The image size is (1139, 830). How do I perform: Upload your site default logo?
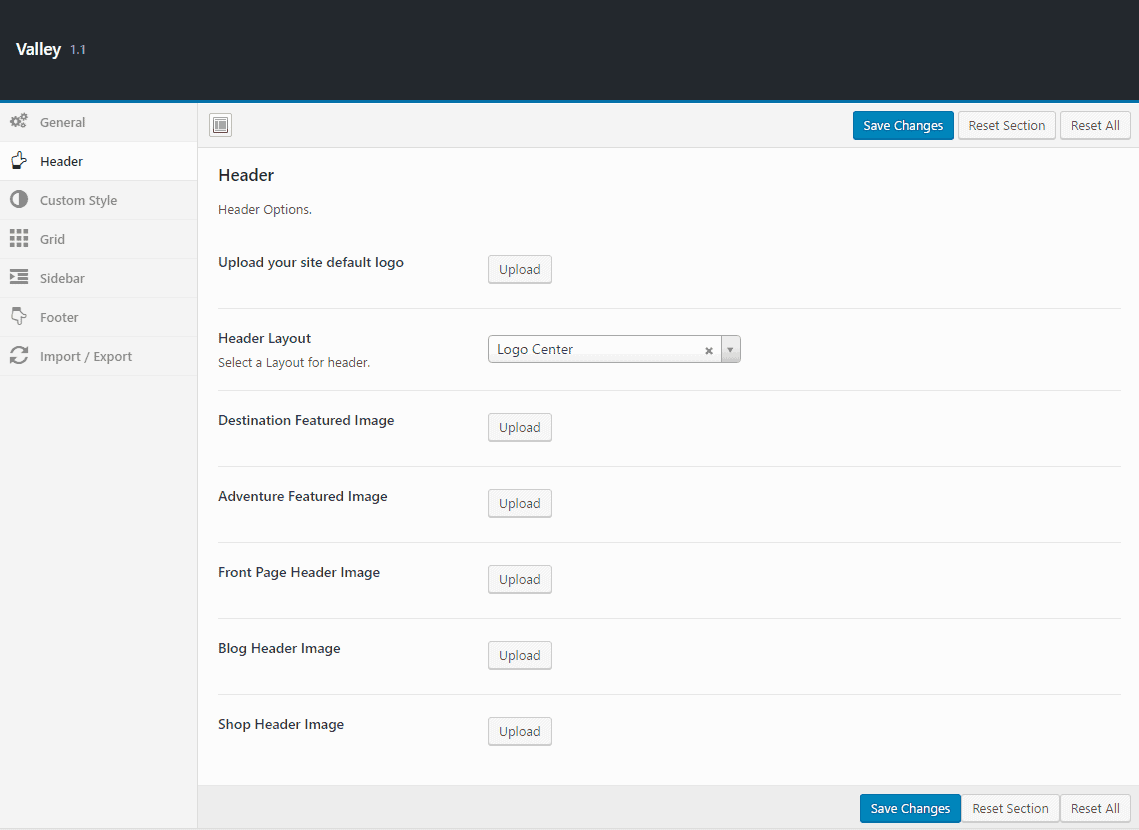click(x=519, y=269)
